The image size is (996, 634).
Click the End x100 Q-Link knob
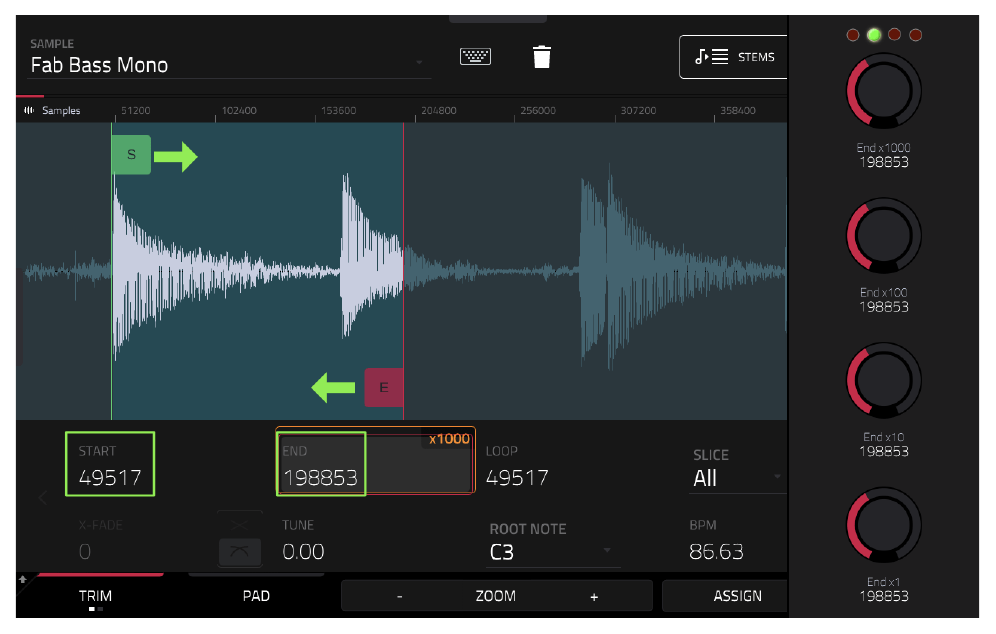(x=884, y=236)
